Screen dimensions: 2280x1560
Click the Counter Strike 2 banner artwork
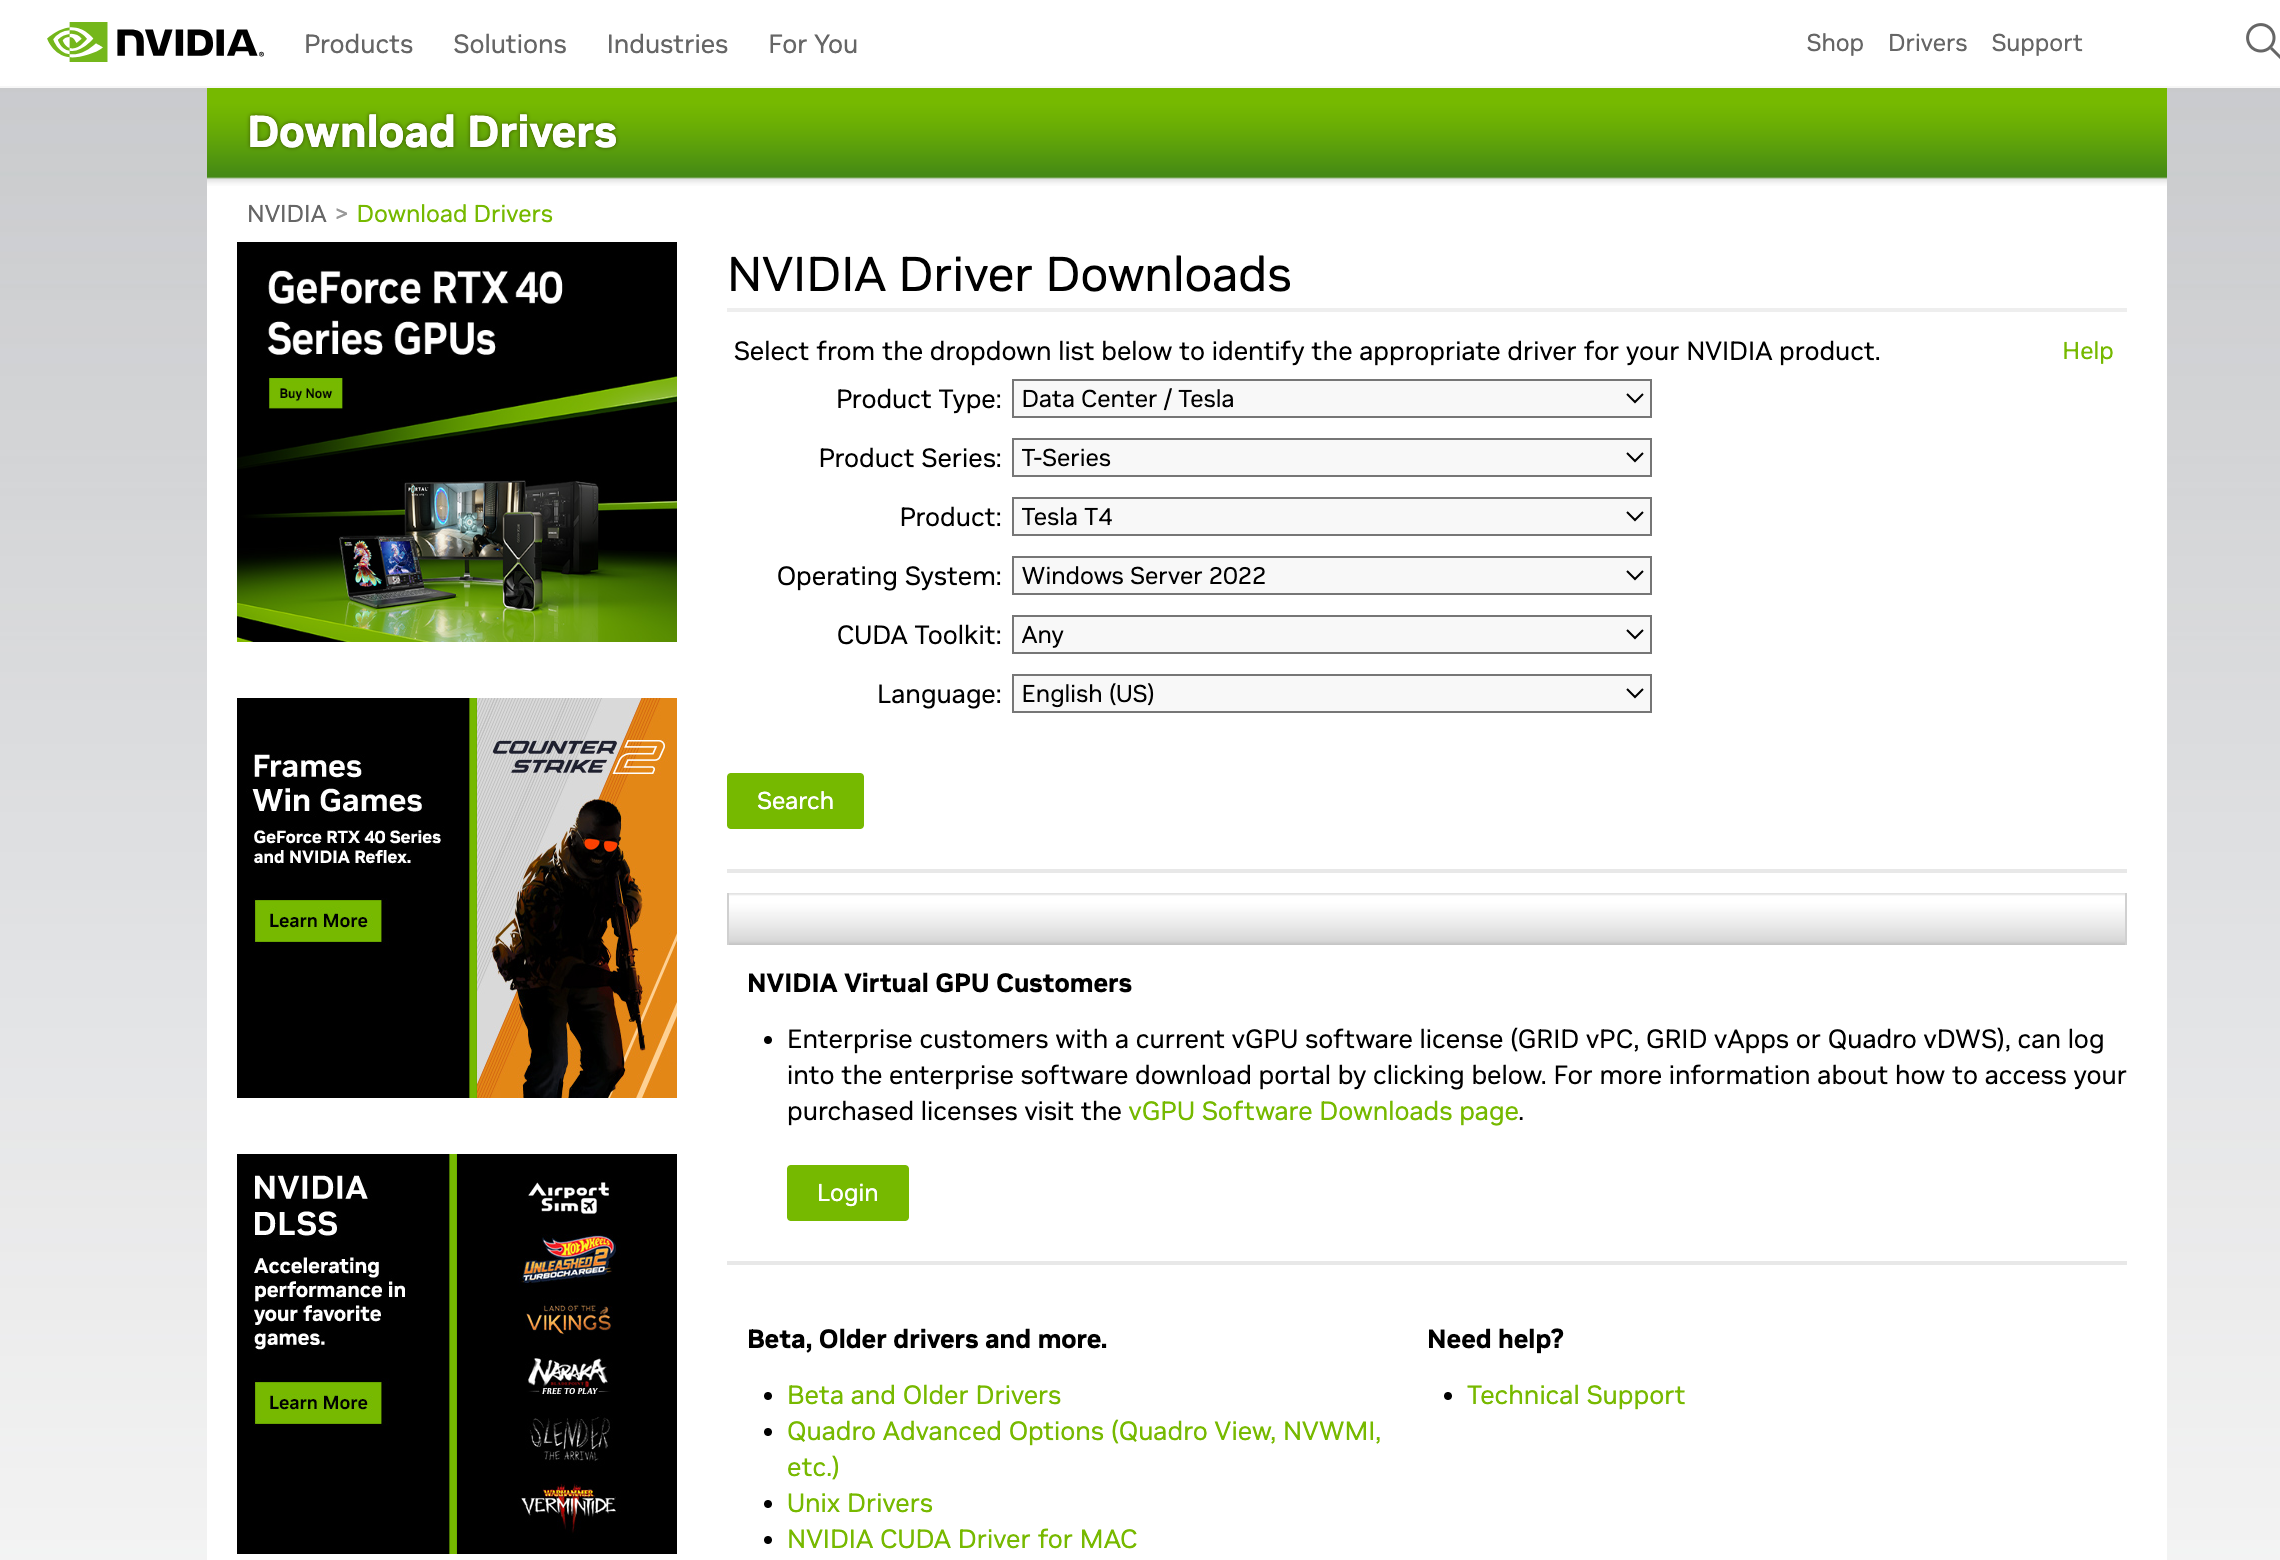click(577, 898)
